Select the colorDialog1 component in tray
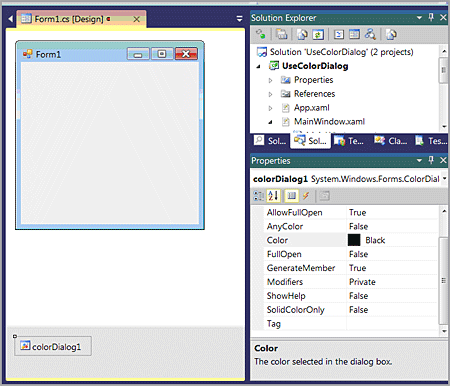Screen dimensions: 450x386 coord(53,346)
